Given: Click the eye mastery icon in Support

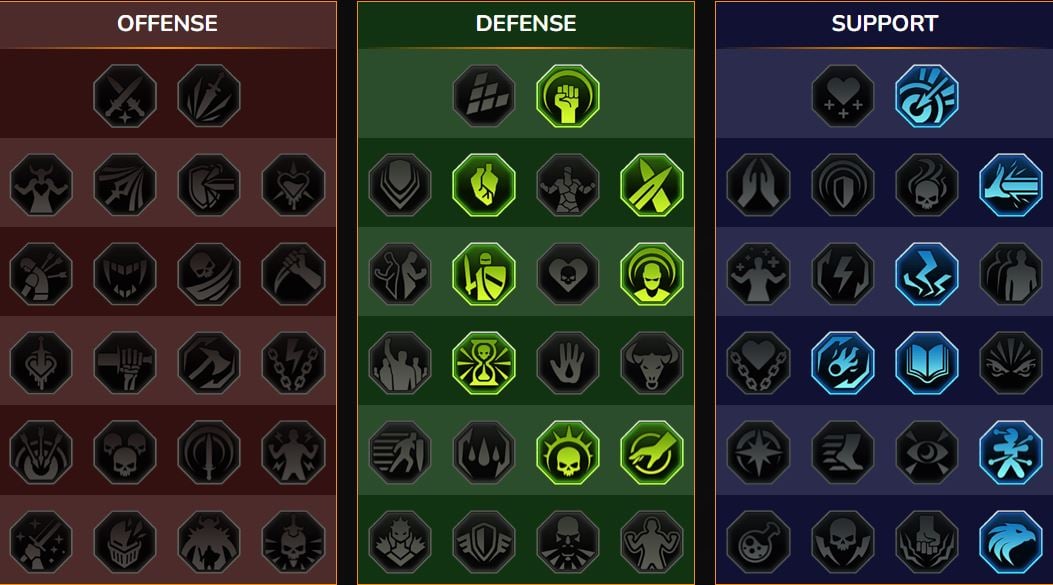Looking at the screenshot, I should (x=927, y=453).
